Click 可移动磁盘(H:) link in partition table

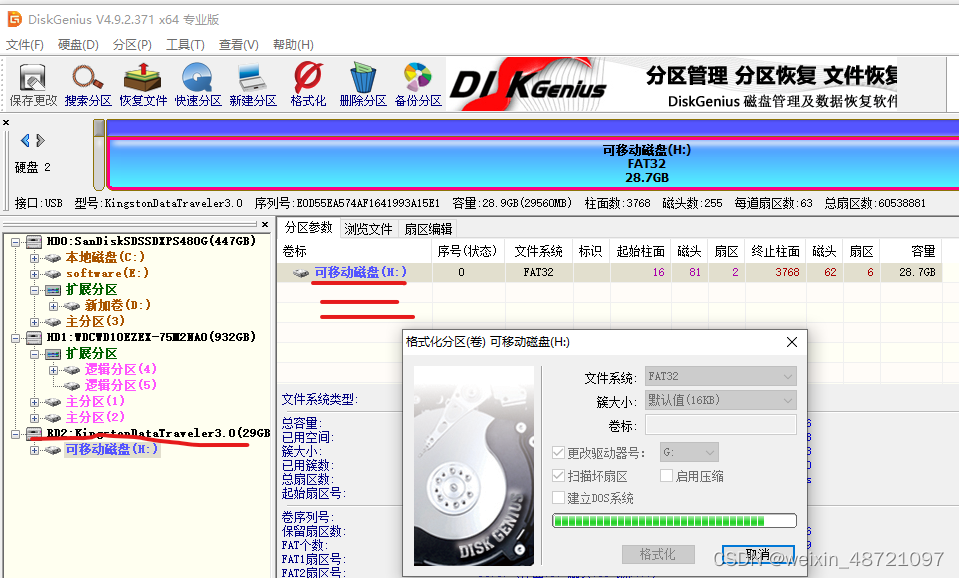coord(360,272)
